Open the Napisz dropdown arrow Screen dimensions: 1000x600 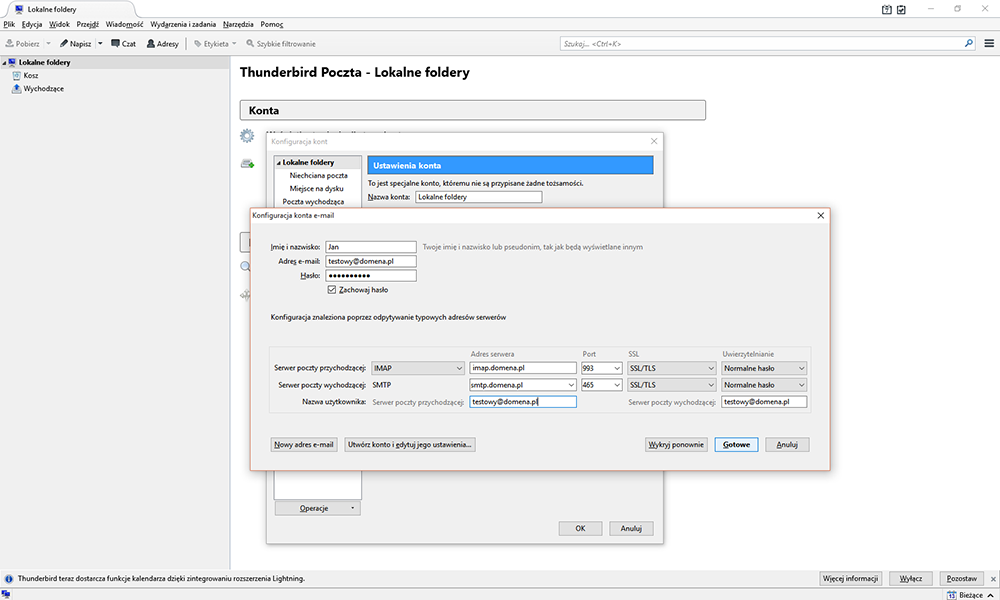[x=100, y=43]
